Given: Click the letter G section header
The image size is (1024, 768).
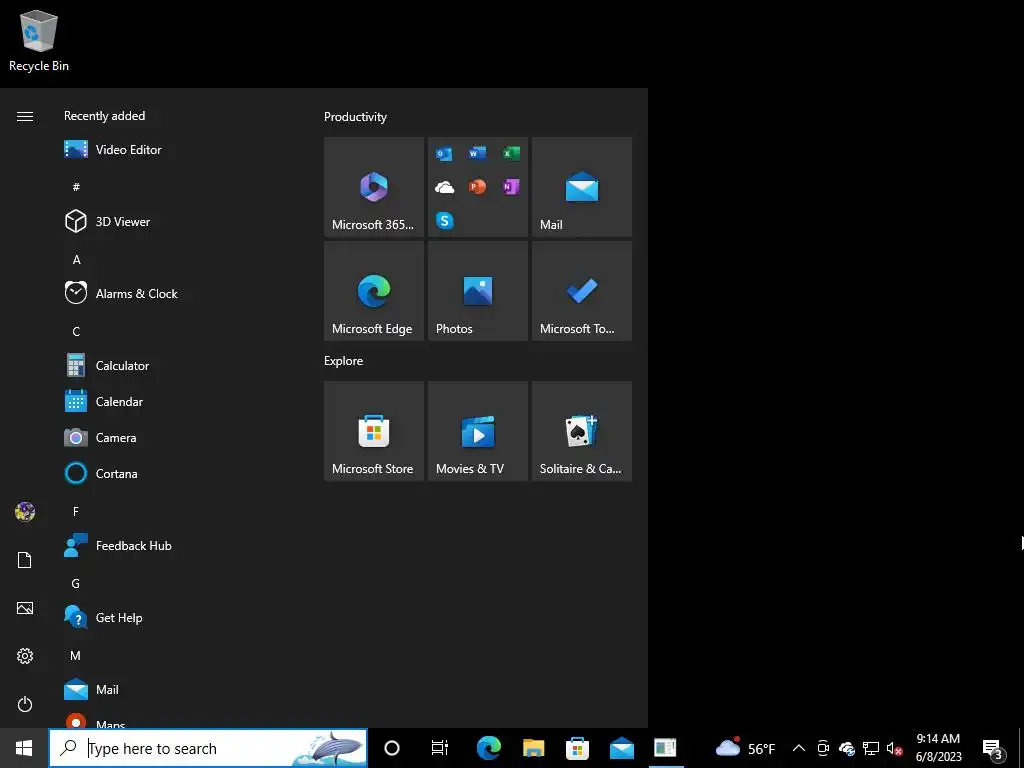Looking at the screenshot, I should point(76,583).
